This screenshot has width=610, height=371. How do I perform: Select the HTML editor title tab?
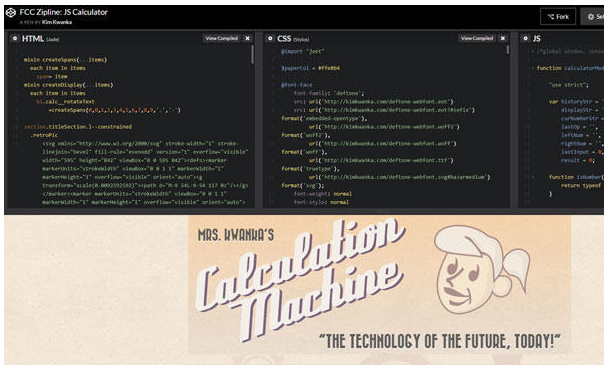(33, 38)
